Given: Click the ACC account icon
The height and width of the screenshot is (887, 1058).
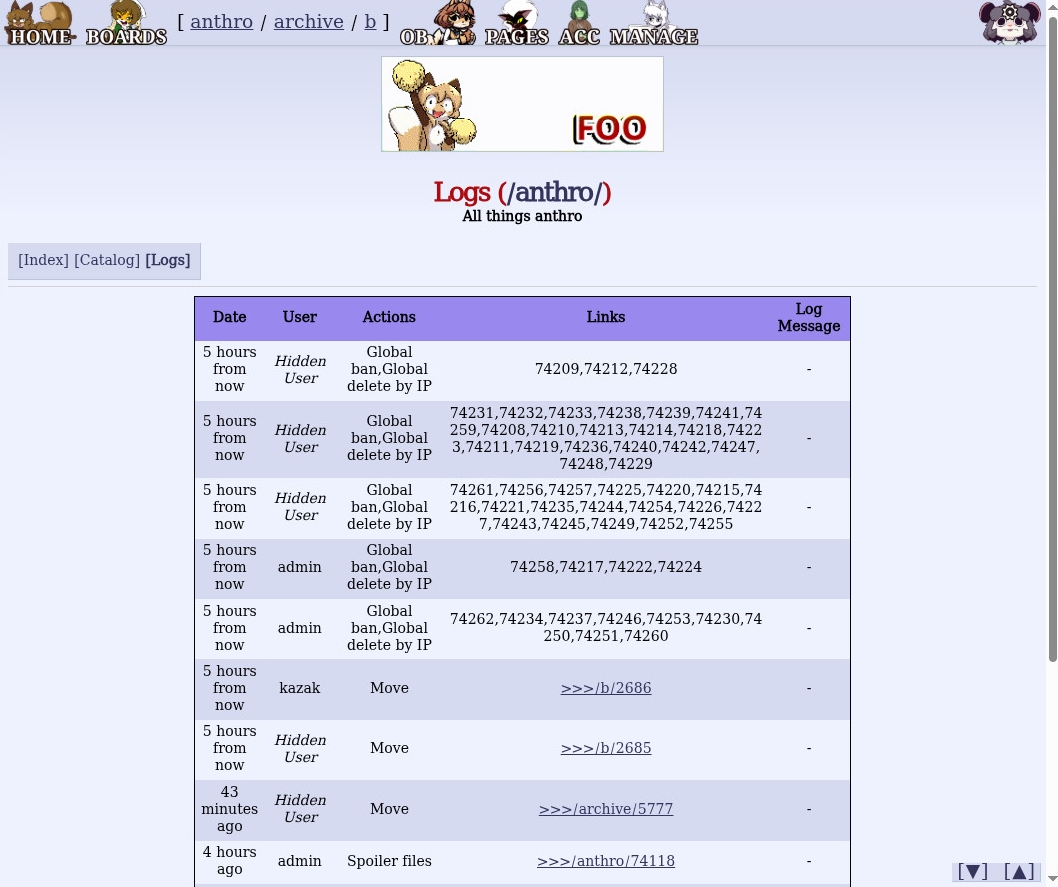Looking at the screenshot, I should 579,23.
